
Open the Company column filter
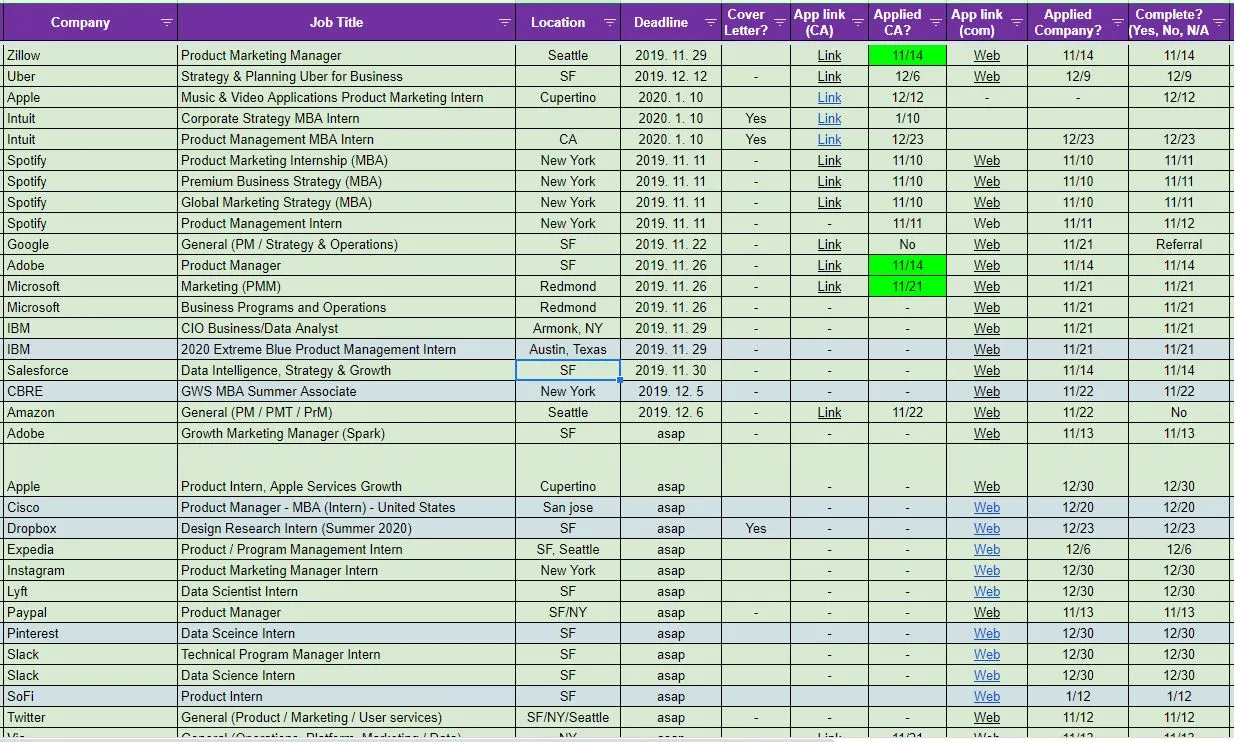point(166,22)
